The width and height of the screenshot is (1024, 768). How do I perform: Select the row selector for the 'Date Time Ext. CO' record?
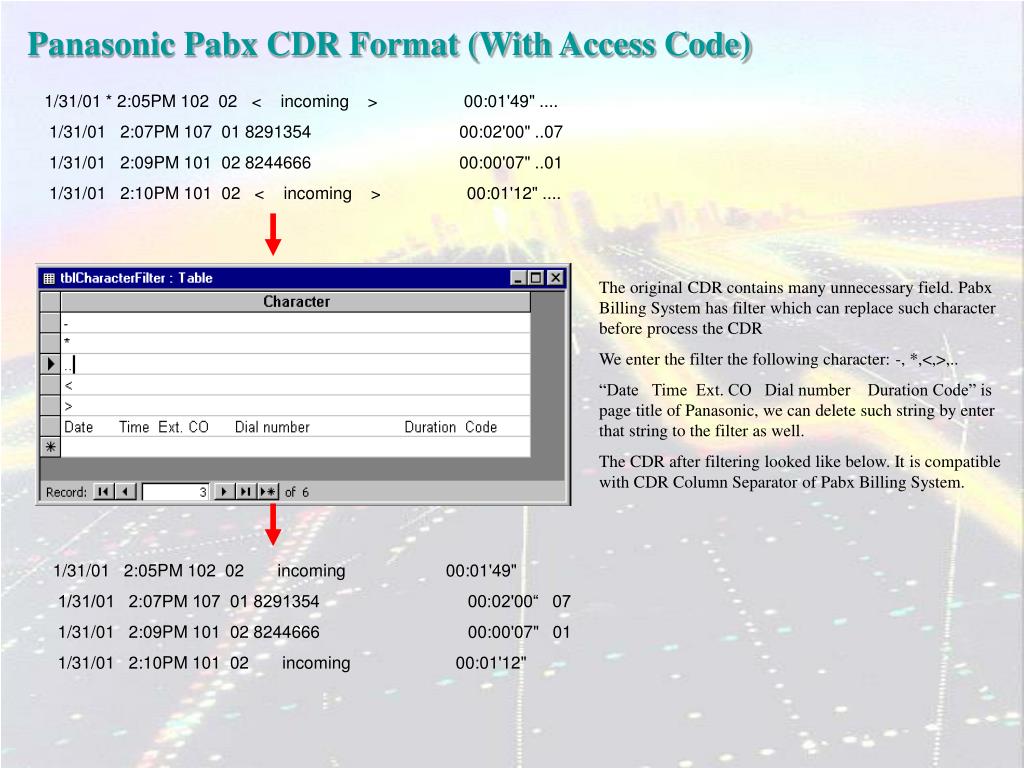pos(50,426)
